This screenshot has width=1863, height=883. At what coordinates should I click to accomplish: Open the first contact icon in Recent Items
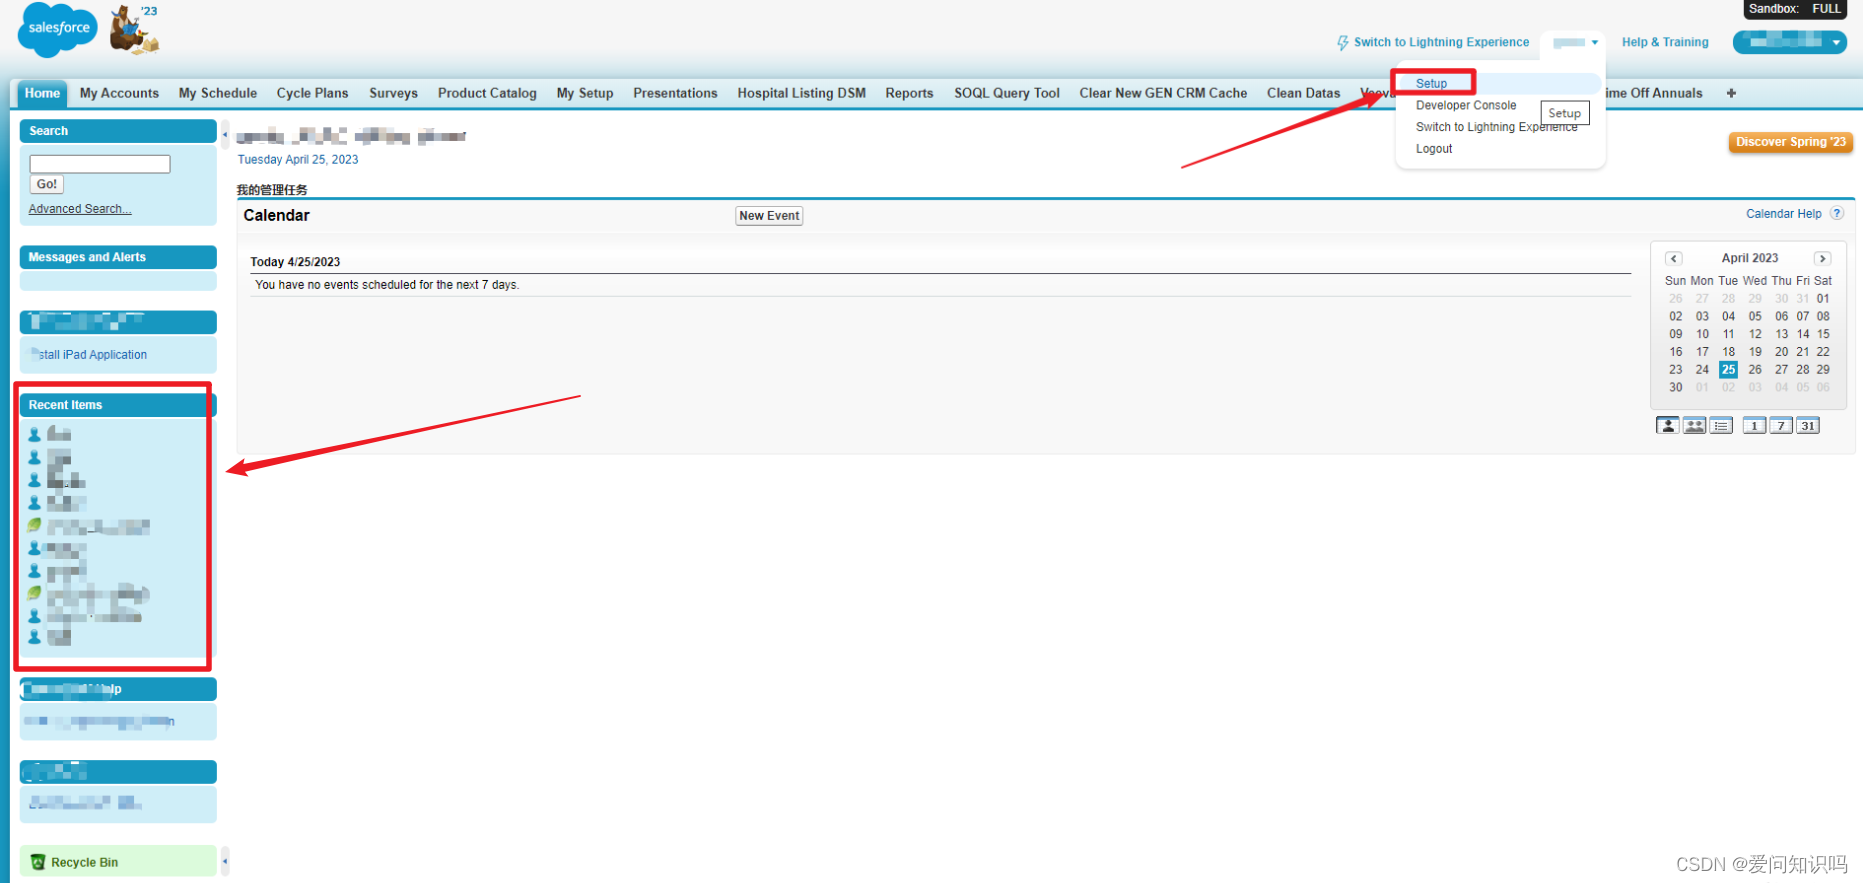click(35, 434)
